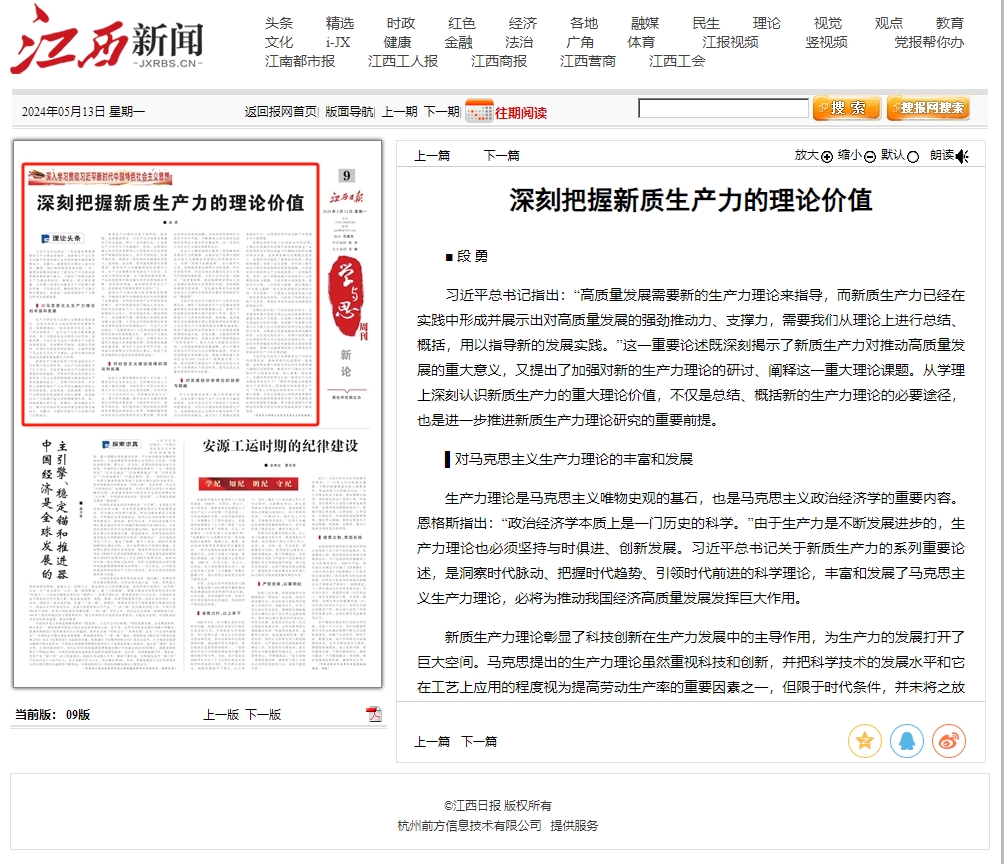The width and height of the screenshot is (1004, 864).
Task: Click the star favorite icon
Action: click(x=864, y=741)
